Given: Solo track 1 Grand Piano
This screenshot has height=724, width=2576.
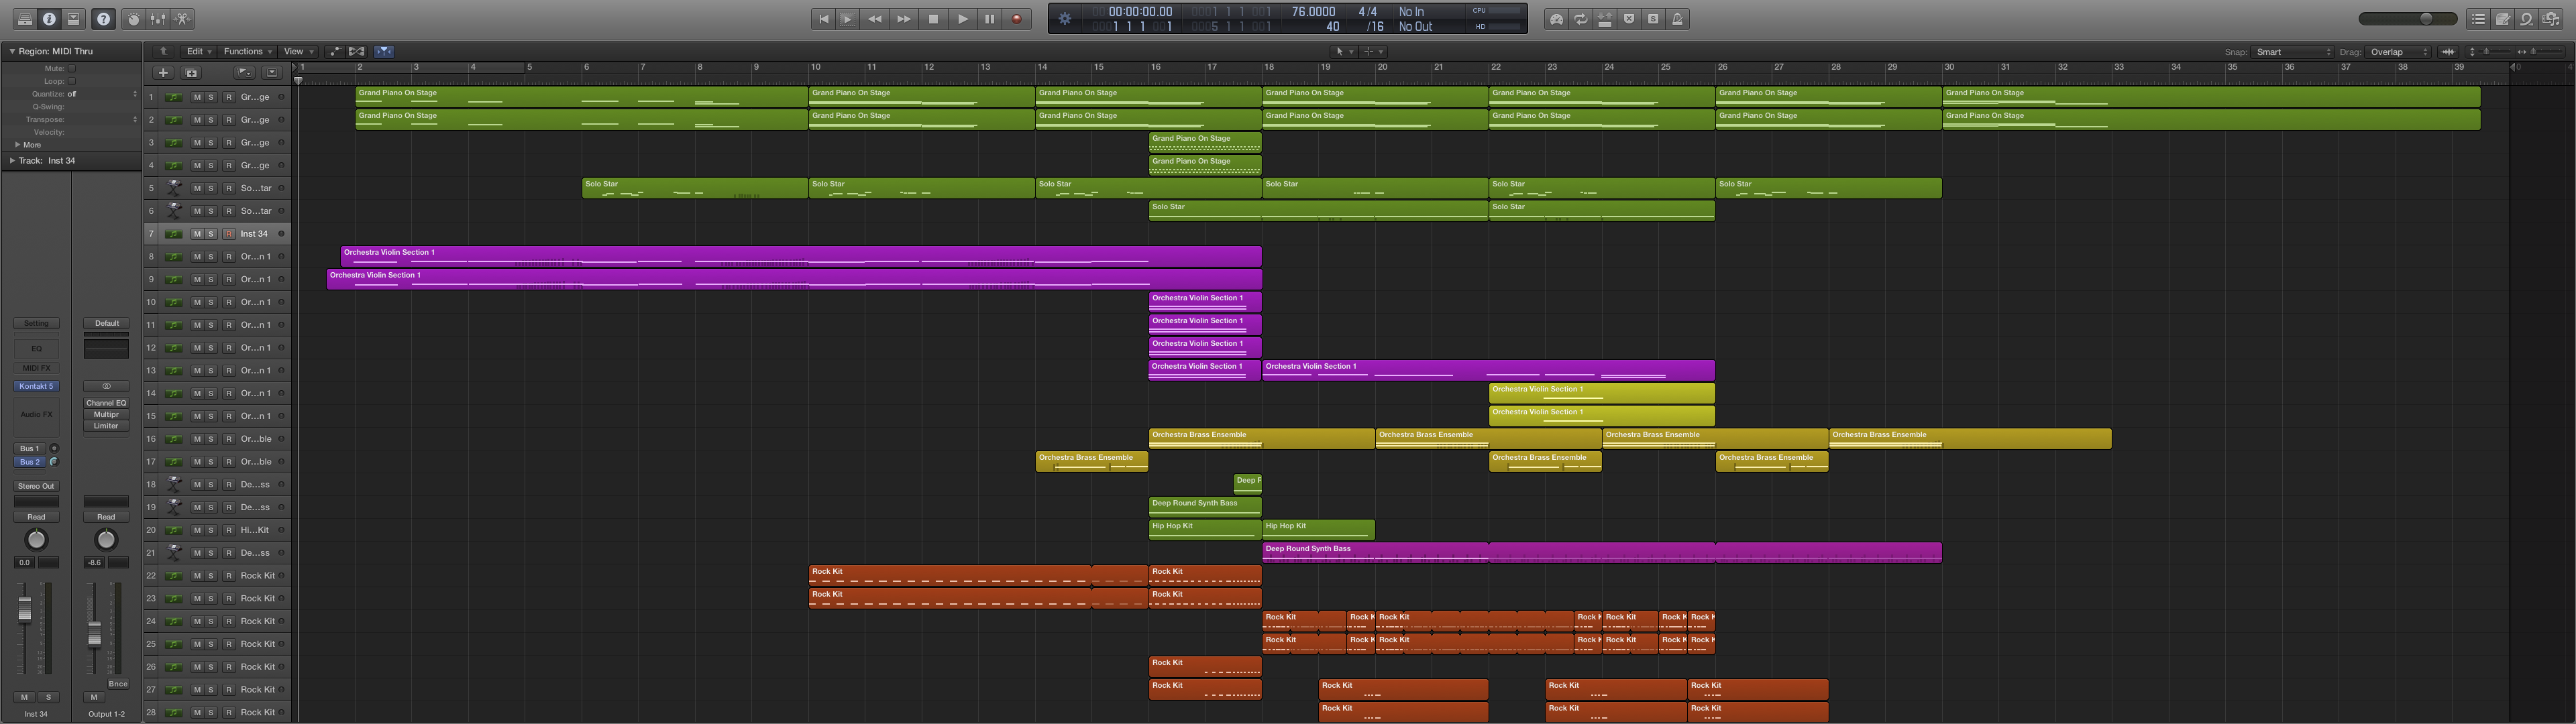Looking at the screenshot, I should click(x=211, y=97).
